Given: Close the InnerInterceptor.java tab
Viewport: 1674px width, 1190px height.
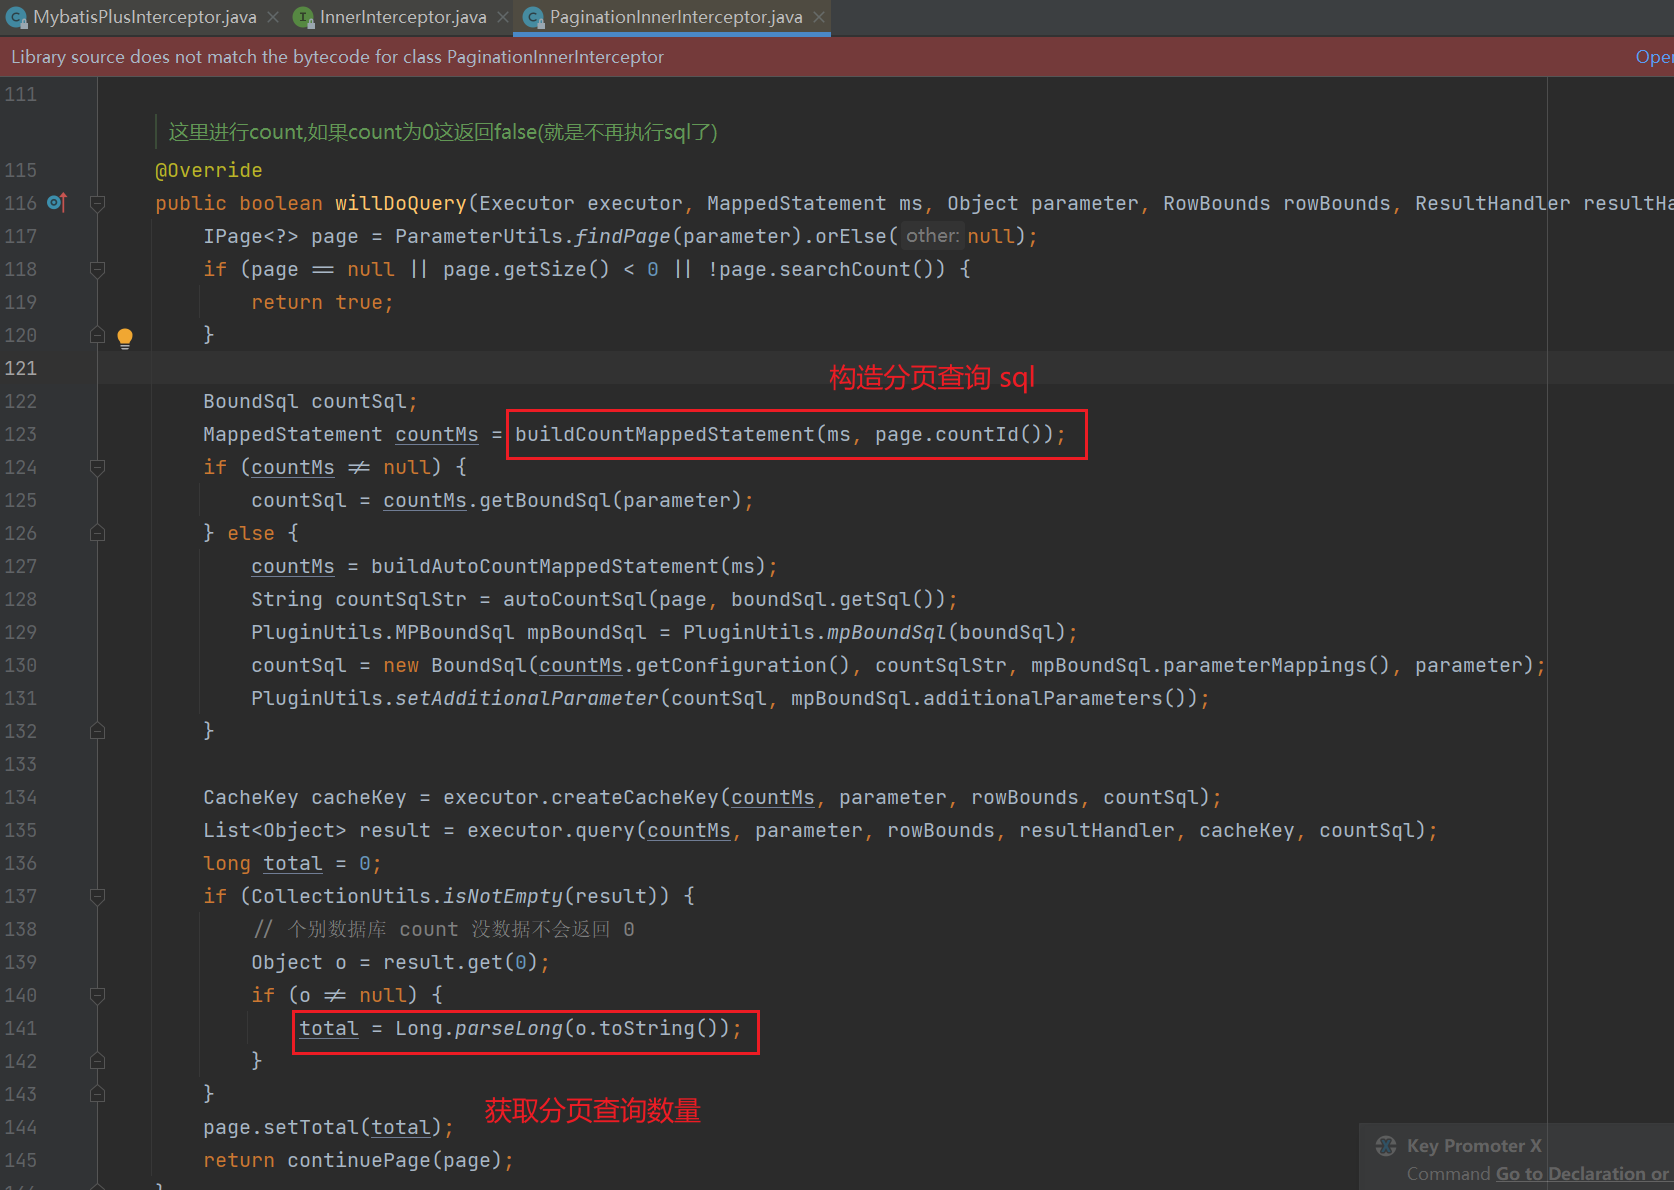Looking at the screenshot, I should pyautogui.click(x=503, y=17).
